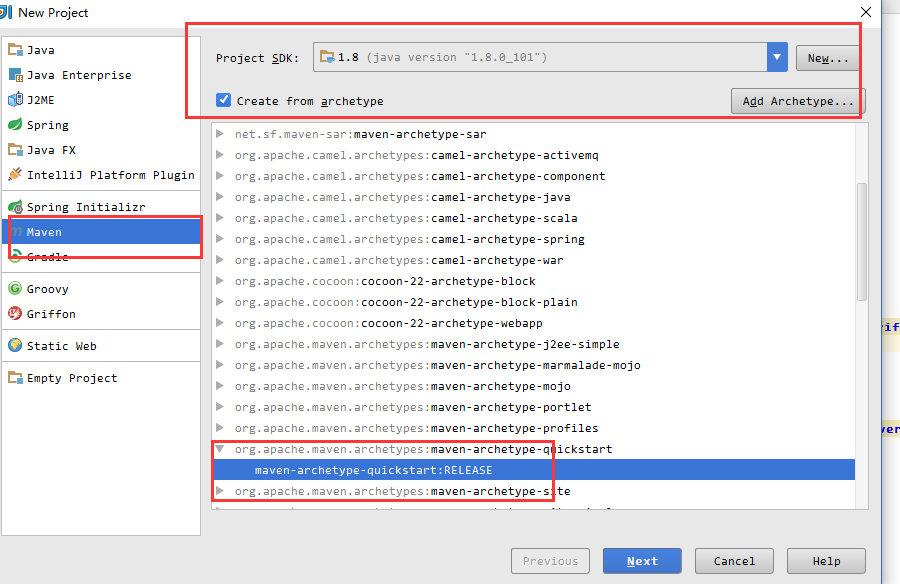Select Static Web project type
This screenshot has width=900, height=584.
pos(101,346)
